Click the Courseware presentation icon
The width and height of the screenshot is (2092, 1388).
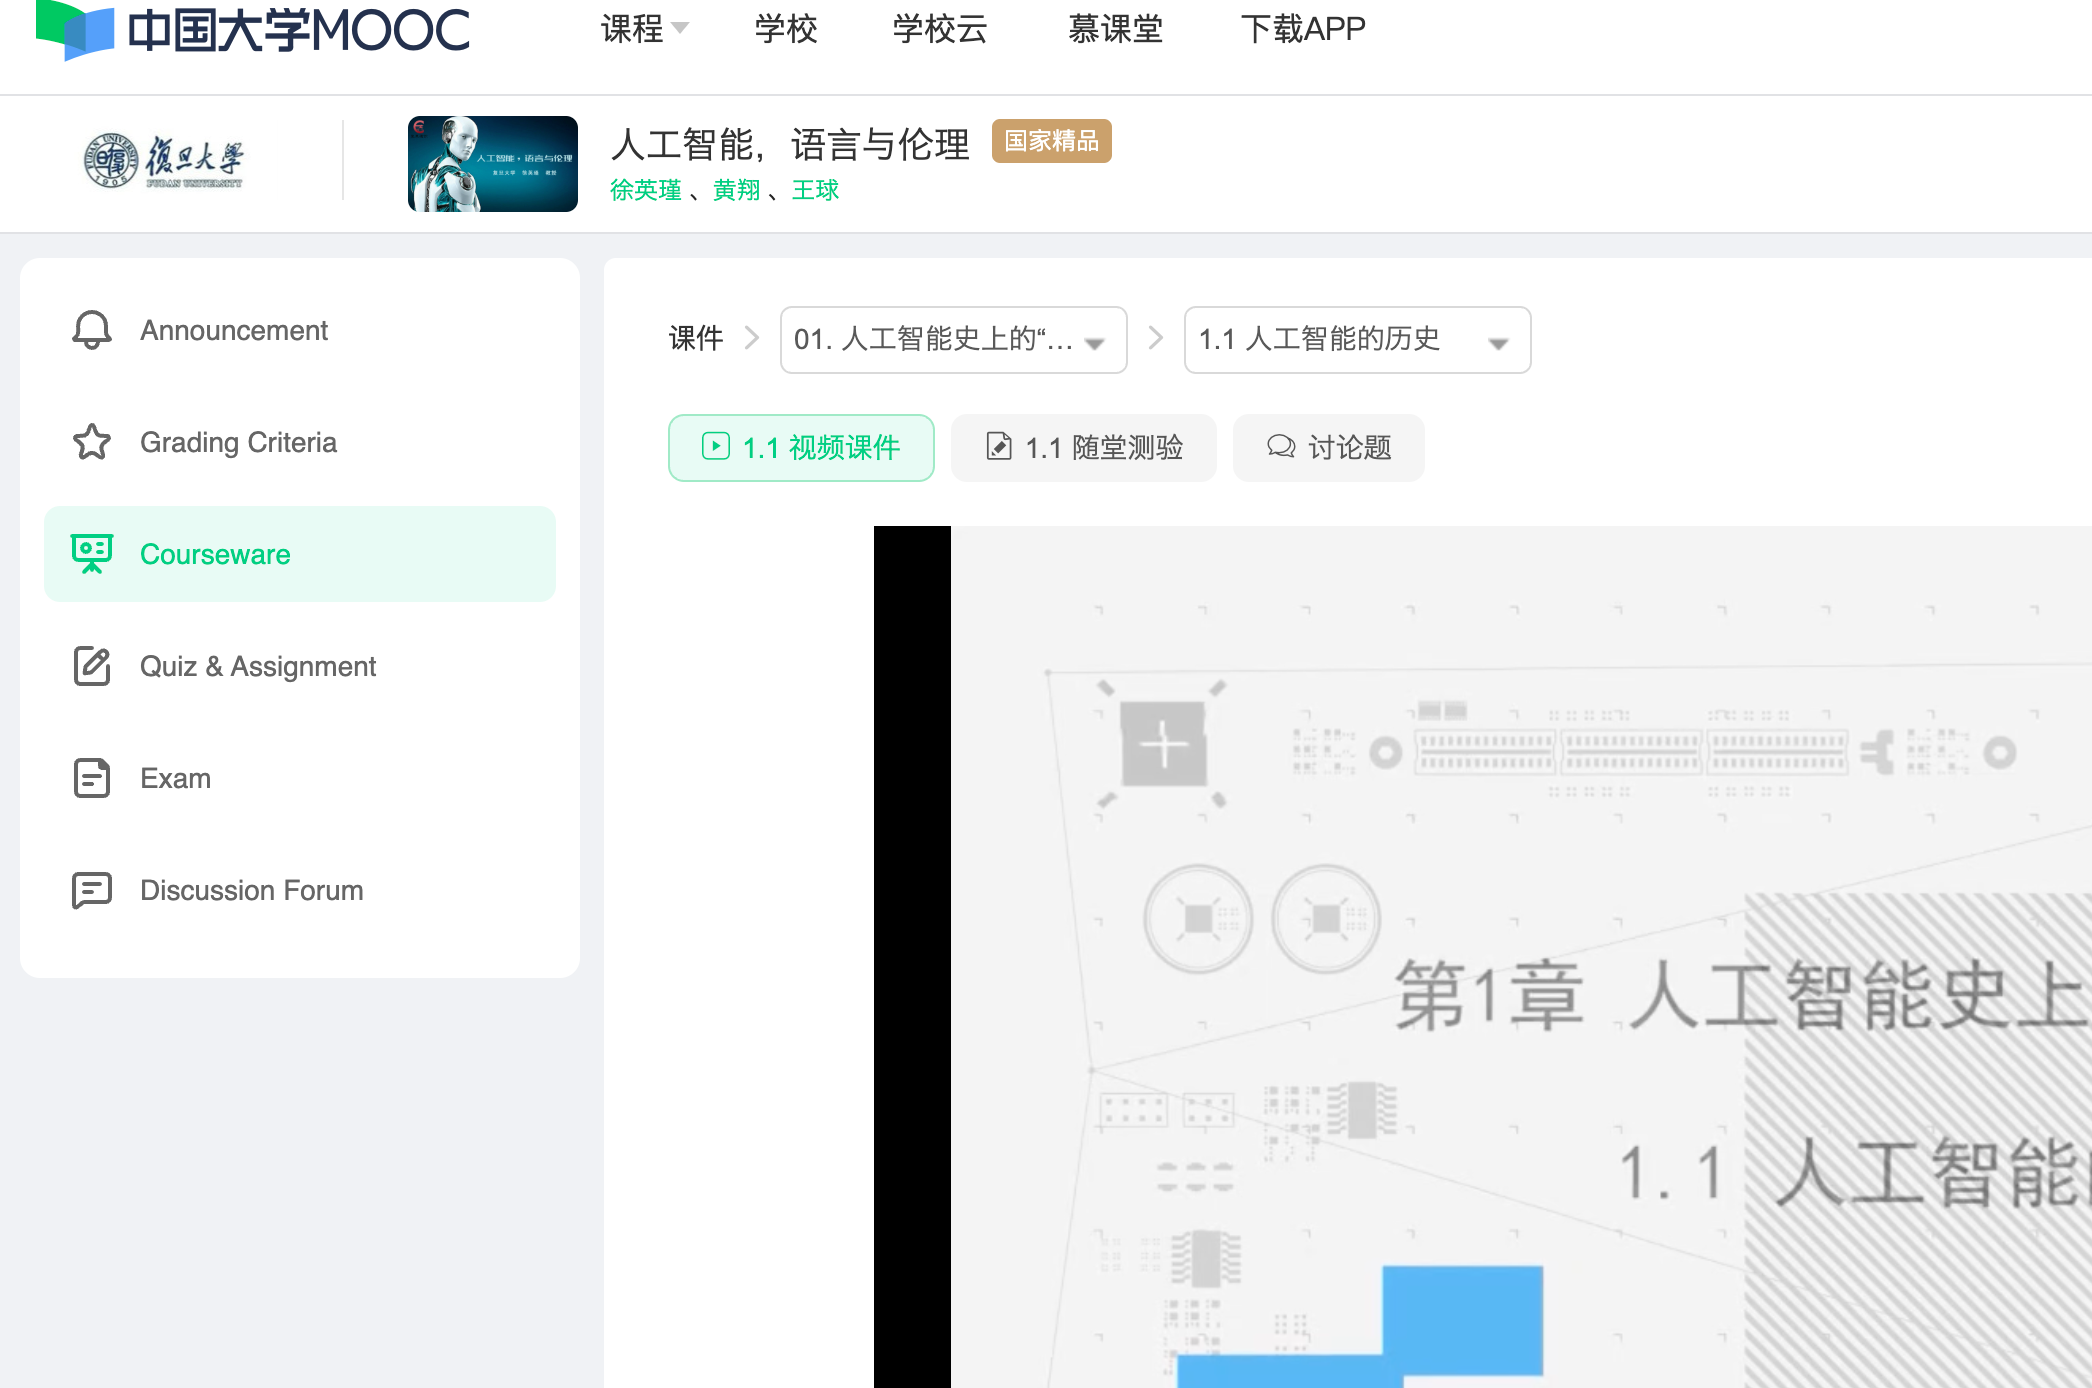(x=92, y=554)
